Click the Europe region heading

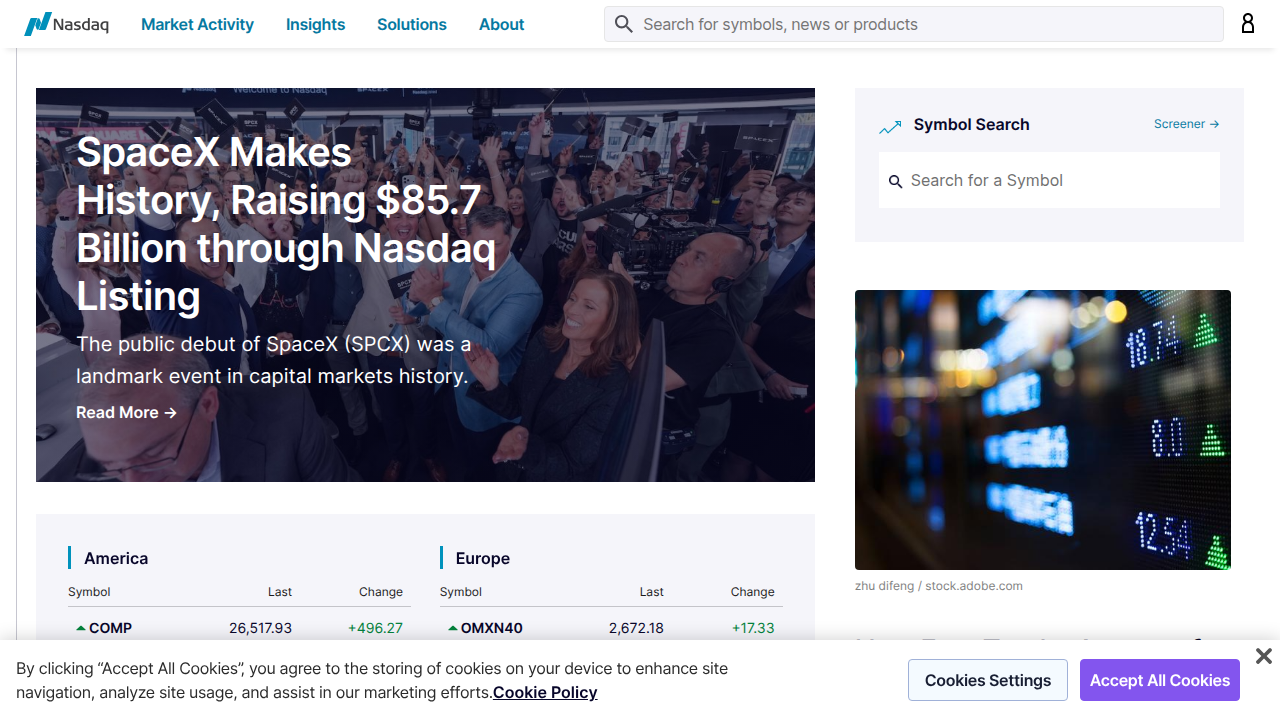(483, 558)
